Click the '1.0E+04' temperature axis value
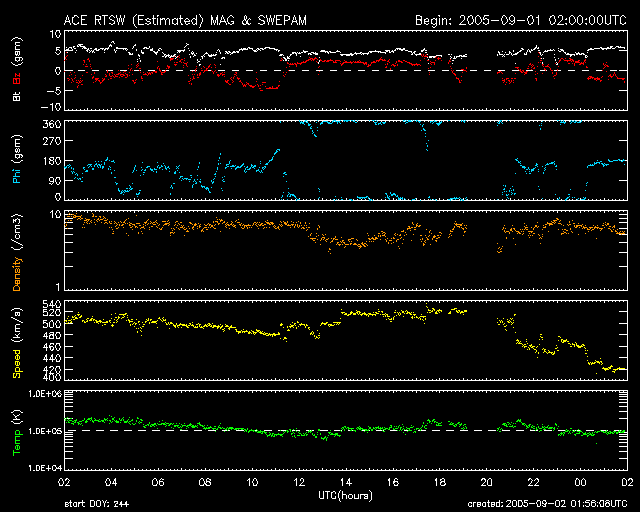This screenshot has width=640, height=512. coord(44,468)
